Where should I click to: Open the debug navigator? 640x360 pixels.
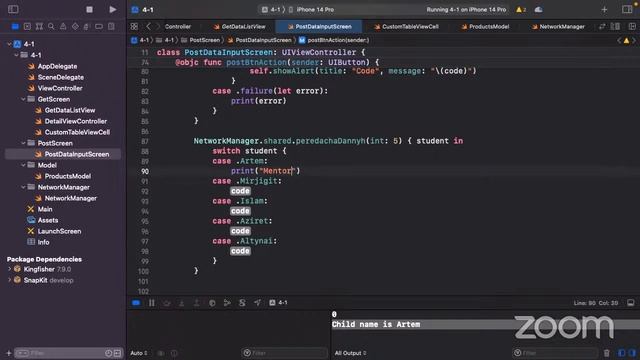[x=87, y=27]
